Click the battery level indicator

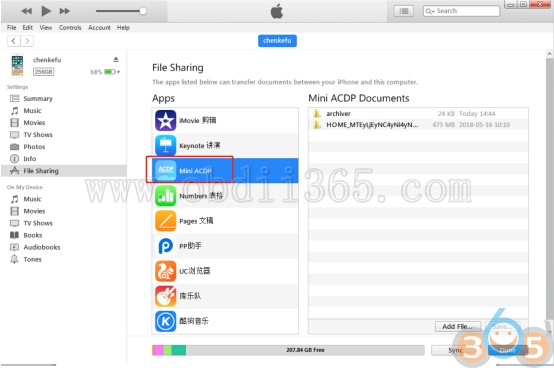point(110,72)
